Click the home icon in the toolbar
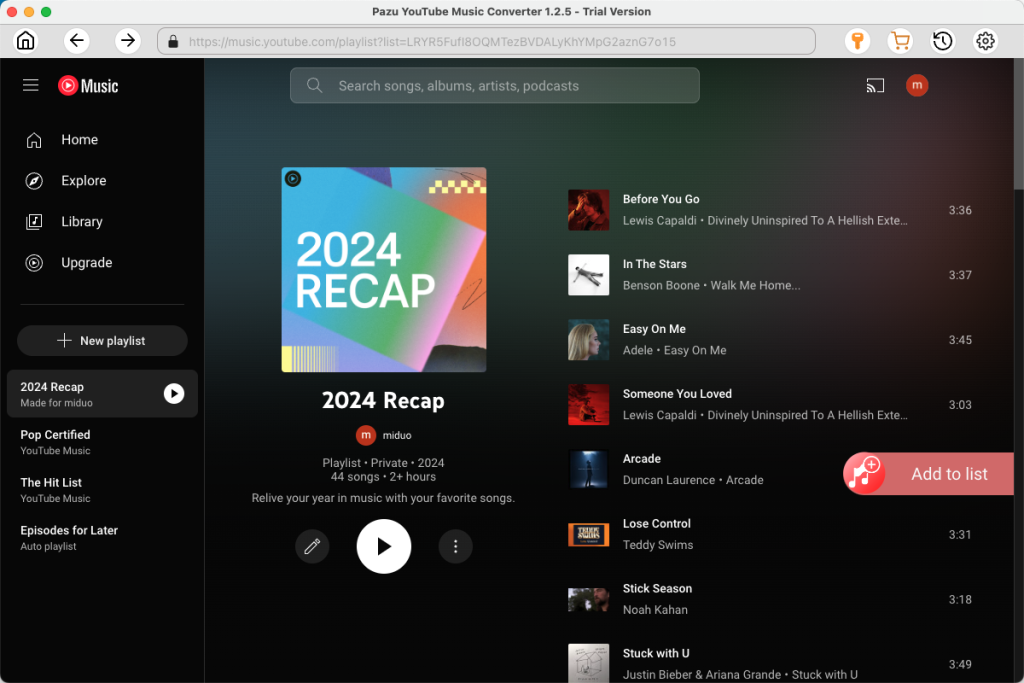Image resolution: width=1024 pixels, height=683 pixels. click(25, 41)
